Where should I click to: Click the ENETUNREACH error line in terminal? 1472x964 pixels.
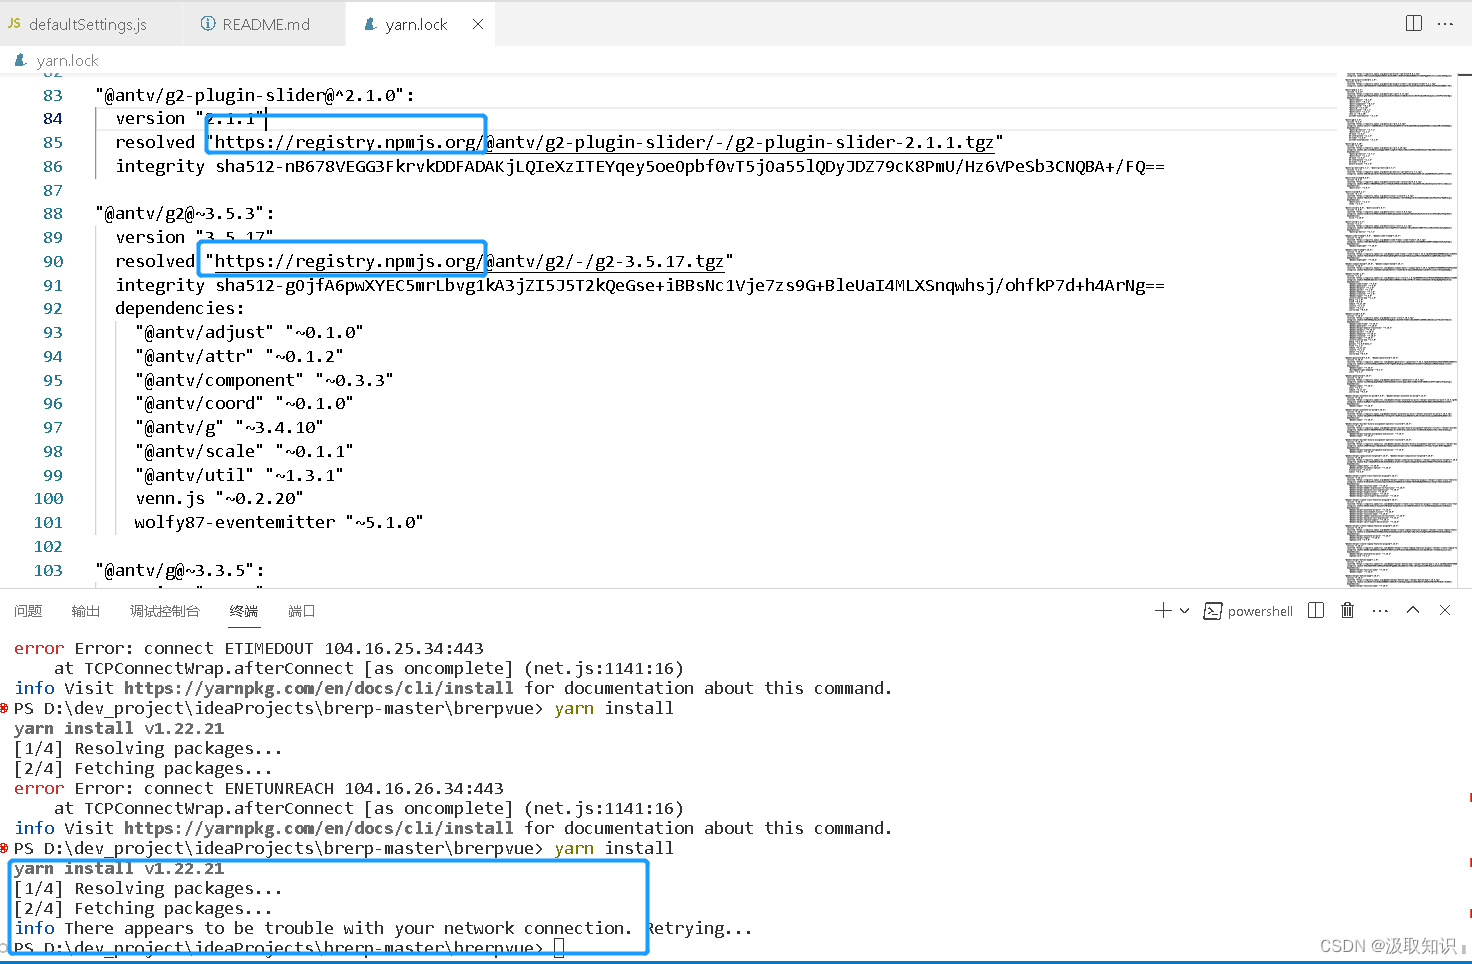259,788
